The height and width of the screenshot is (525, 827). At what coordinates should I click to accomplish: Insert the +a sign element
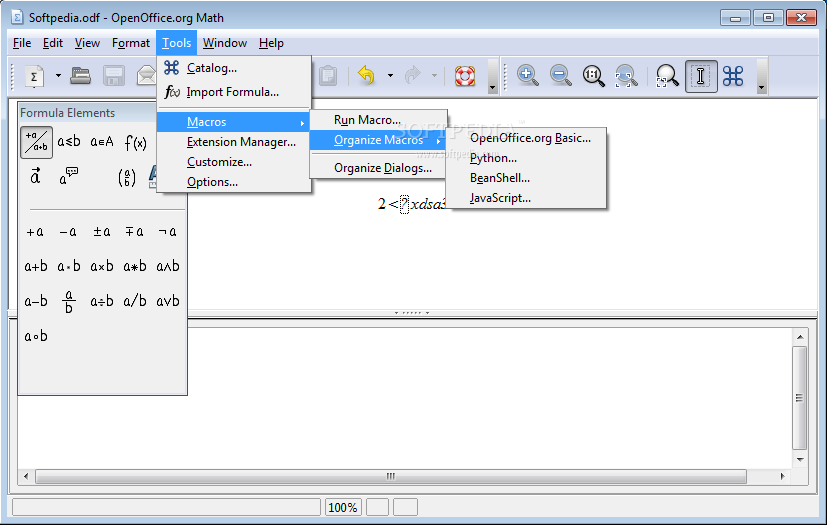[35, 232]
